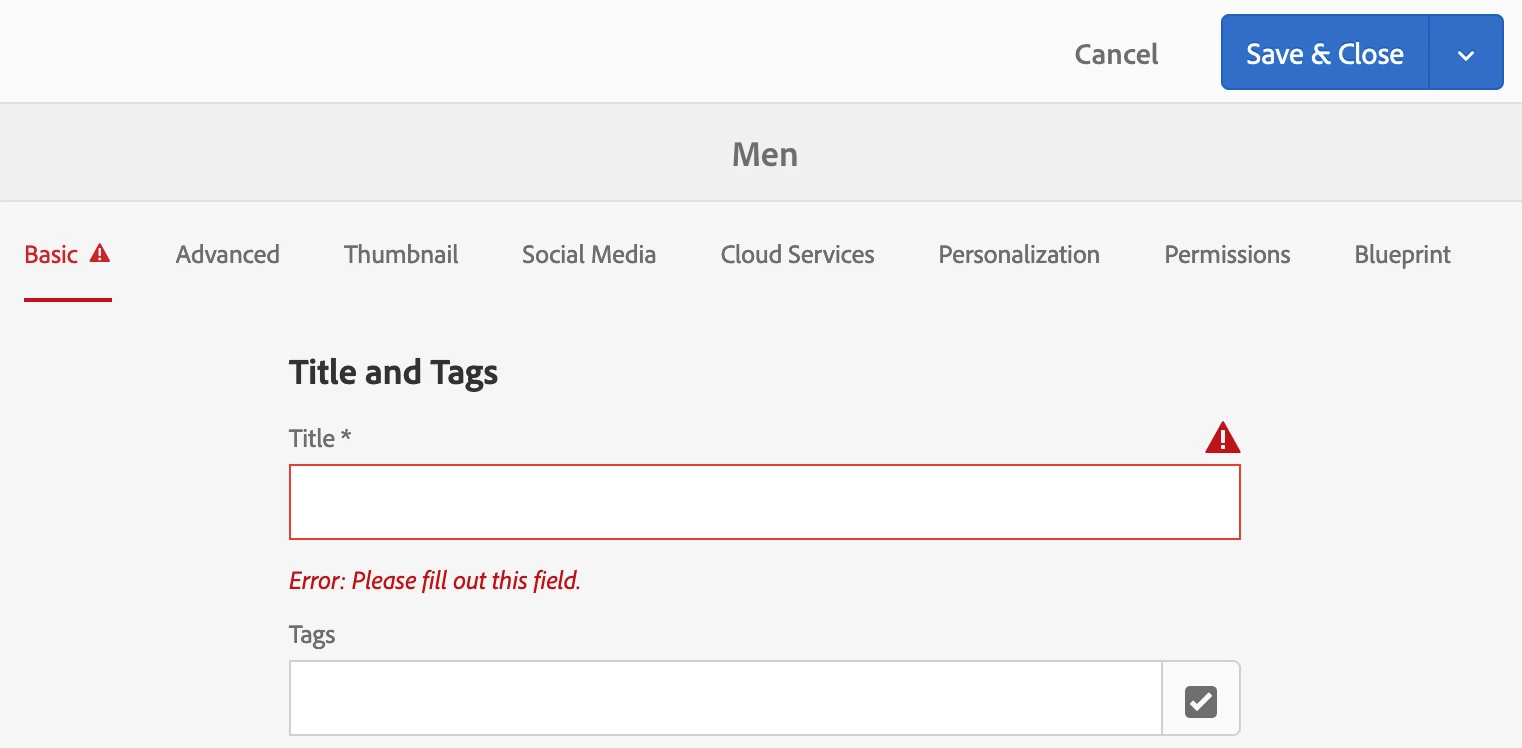This screenshot has height=748, width=1522.
Task: Click the Title and Tags section heading
Action: tap(393, 372)
